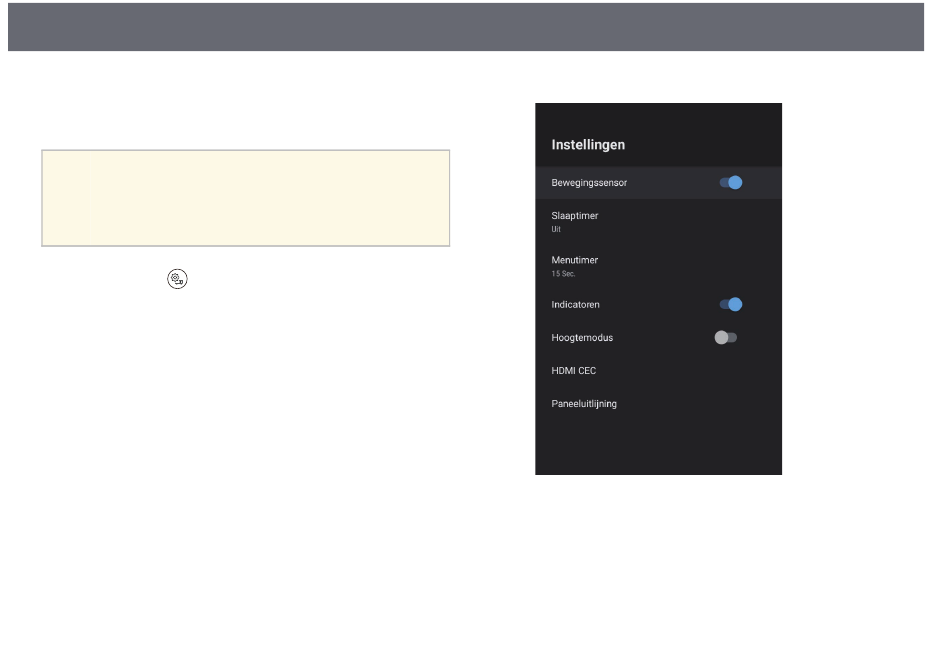Click the Indicatoren label
950x659 pixels.
pos(575,305)
